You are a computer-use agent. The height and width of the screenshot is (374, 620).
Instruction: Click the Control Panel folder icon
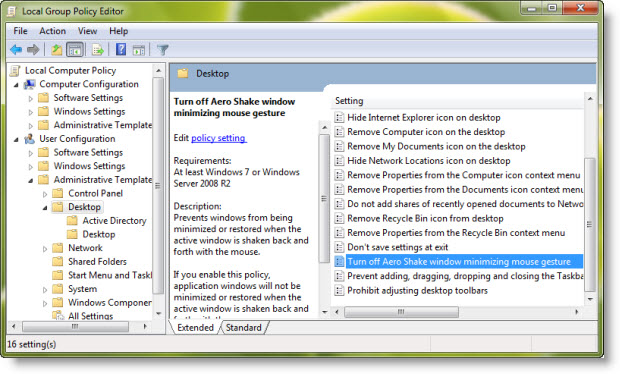pos(58,193)
